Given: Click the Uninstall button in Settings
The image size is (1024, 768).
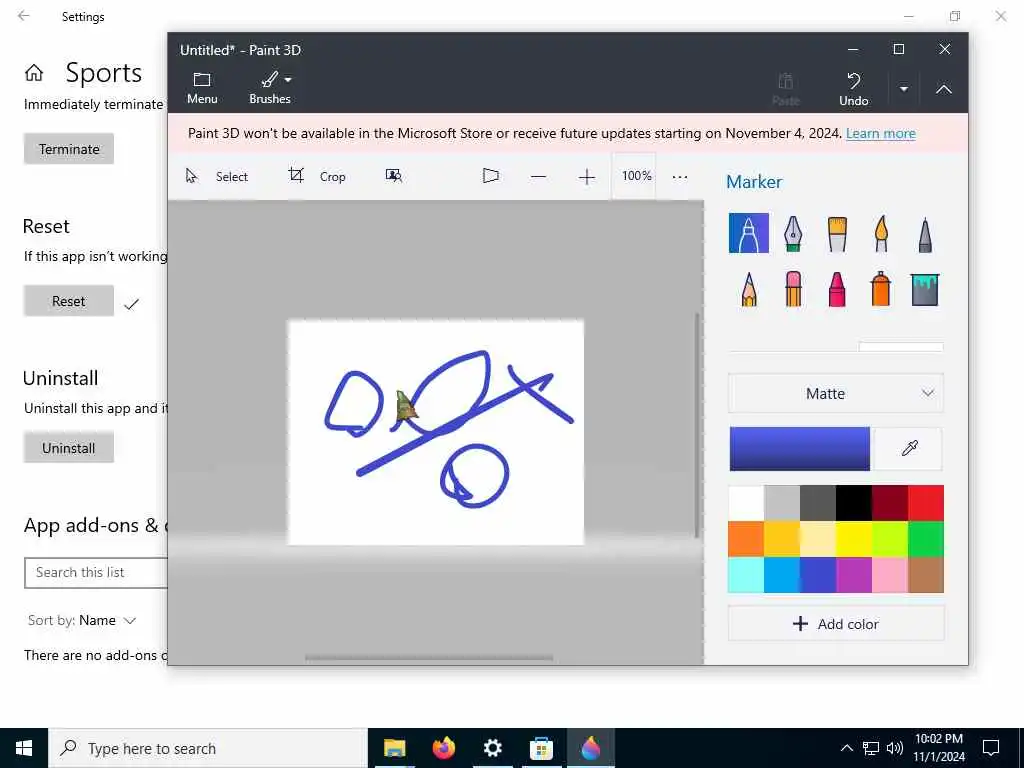Looking at the screenshot, I should click(69, 448).
